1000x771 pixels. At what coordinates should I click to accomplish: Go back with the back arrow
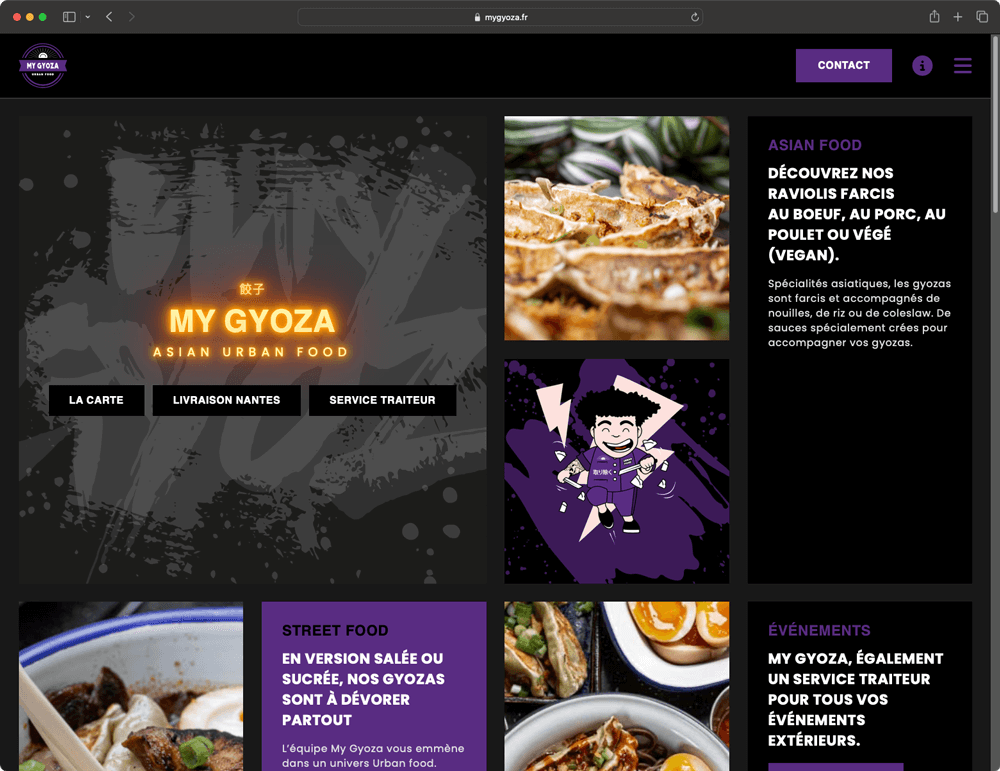click(x=109, y=17)
